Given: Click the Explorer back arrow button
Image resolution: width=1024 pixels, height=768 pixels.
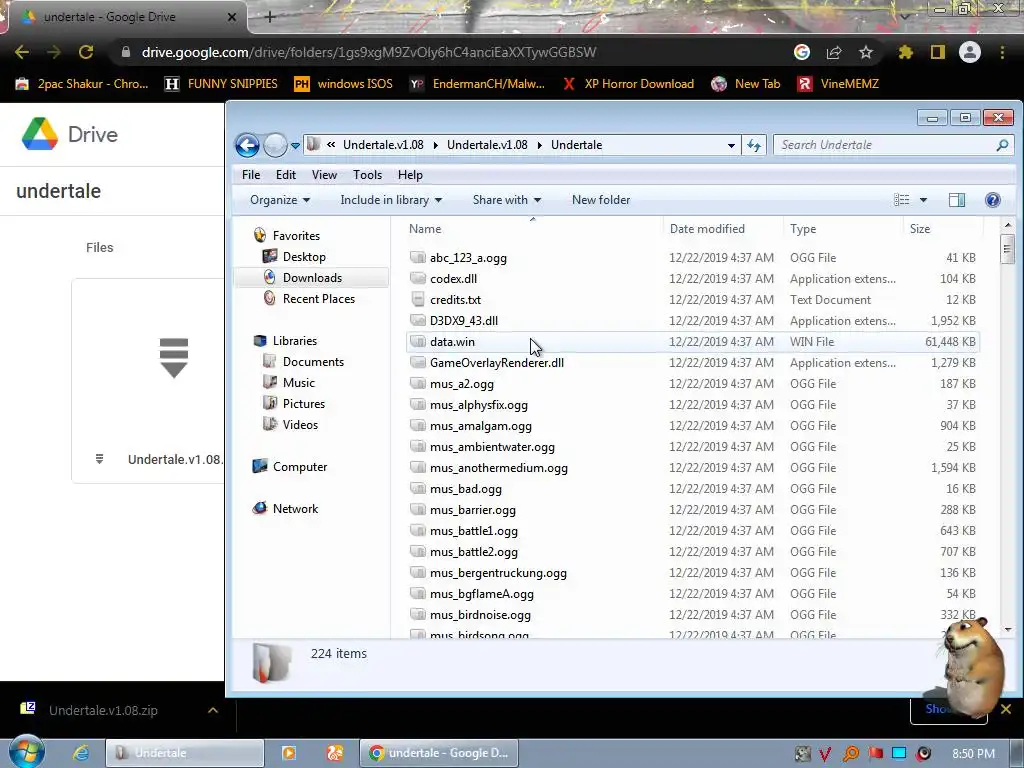Looking at the screenshot, I should pyautogui.click(x=248, y=145).
